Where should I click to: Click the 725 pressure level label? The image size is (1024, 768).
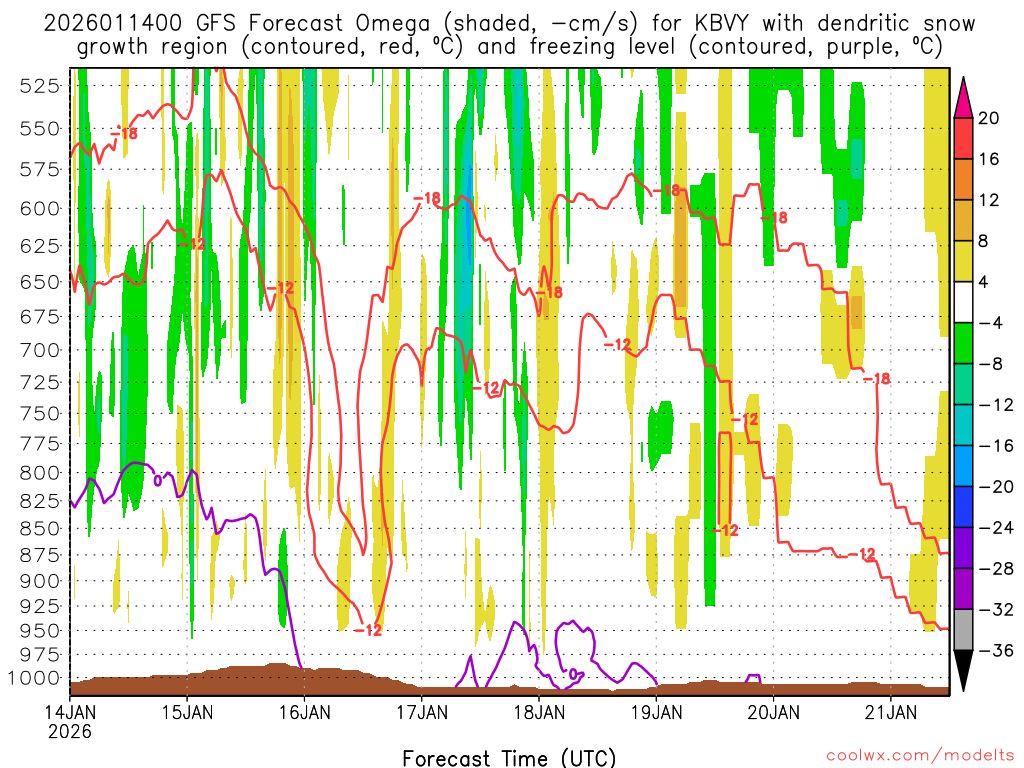(x=40, y=382)
